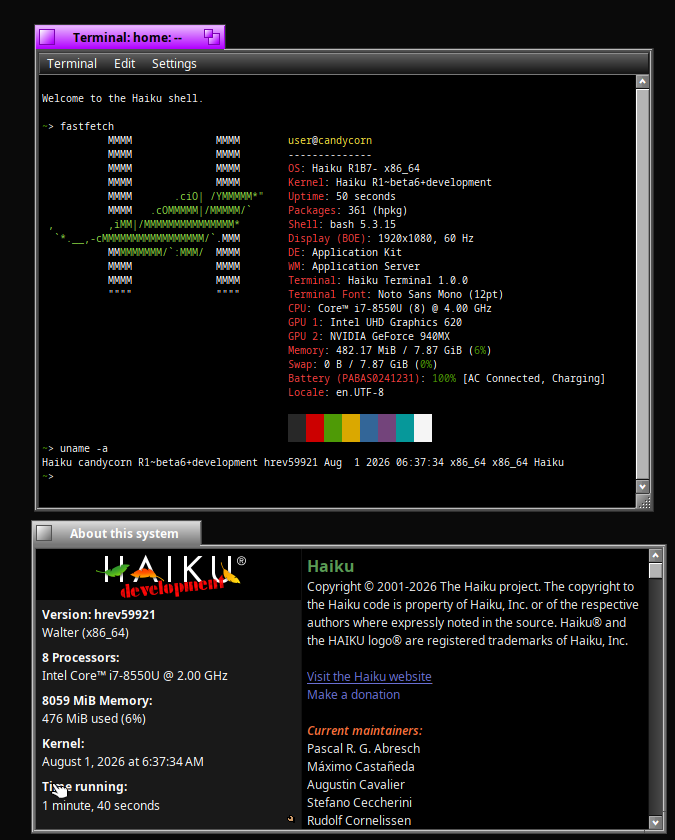Open the Edit menu in Terminal
This screenshot has width=675, height=840.
pyautogui.click(x=124, y=64)
